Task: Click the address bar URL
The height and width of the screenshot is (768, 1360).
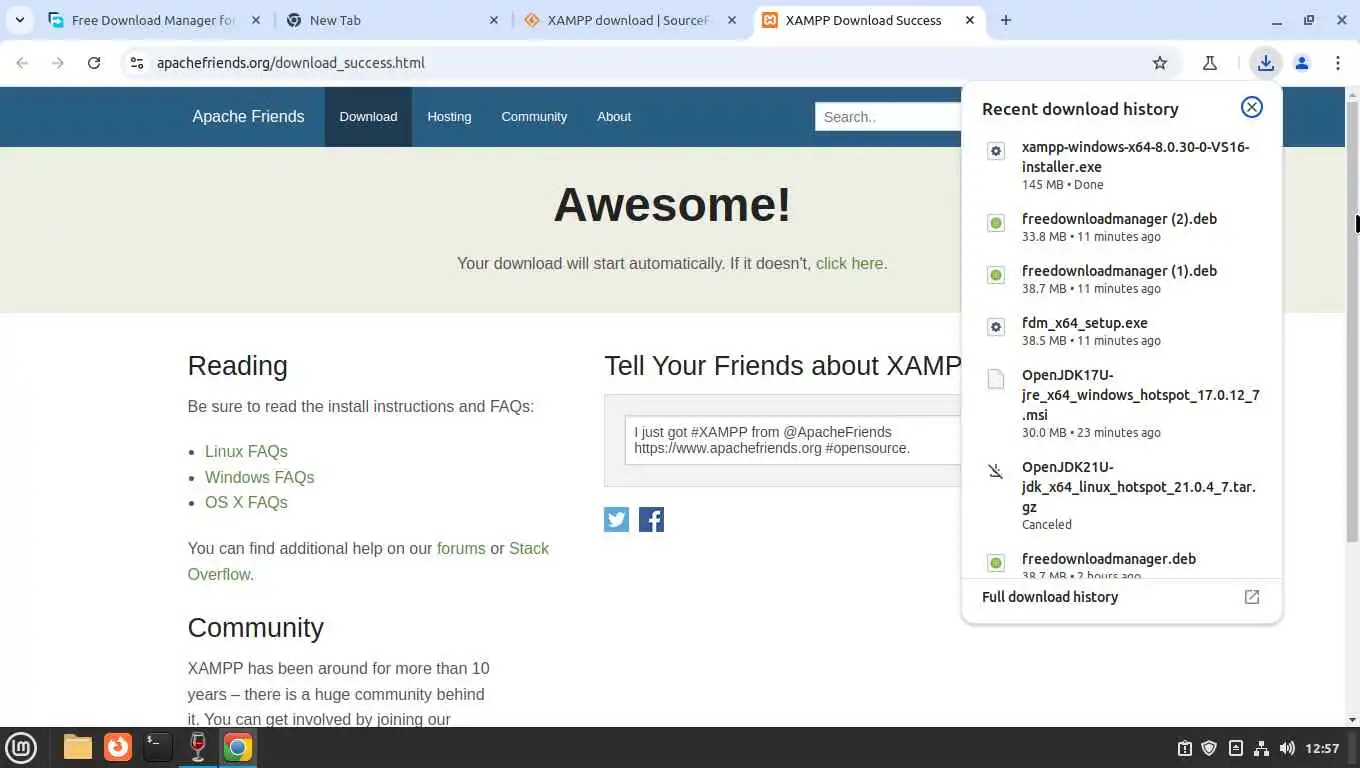Action: tap(291, 63)
